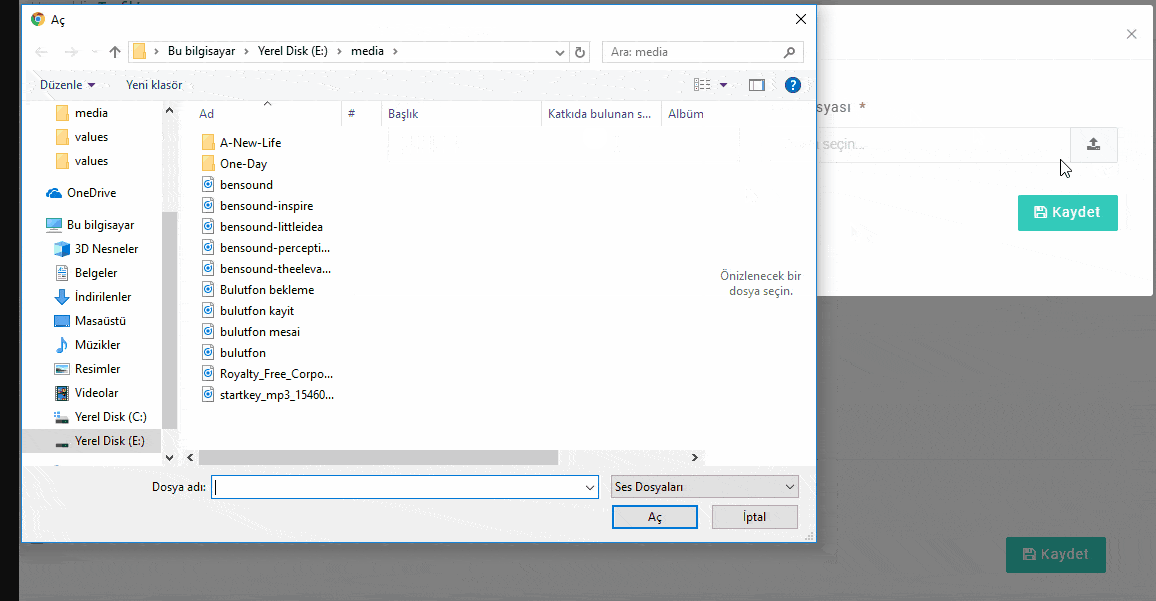Select the Bulutfon bekleme audio file
The image size is (1156, 601).
258,290
